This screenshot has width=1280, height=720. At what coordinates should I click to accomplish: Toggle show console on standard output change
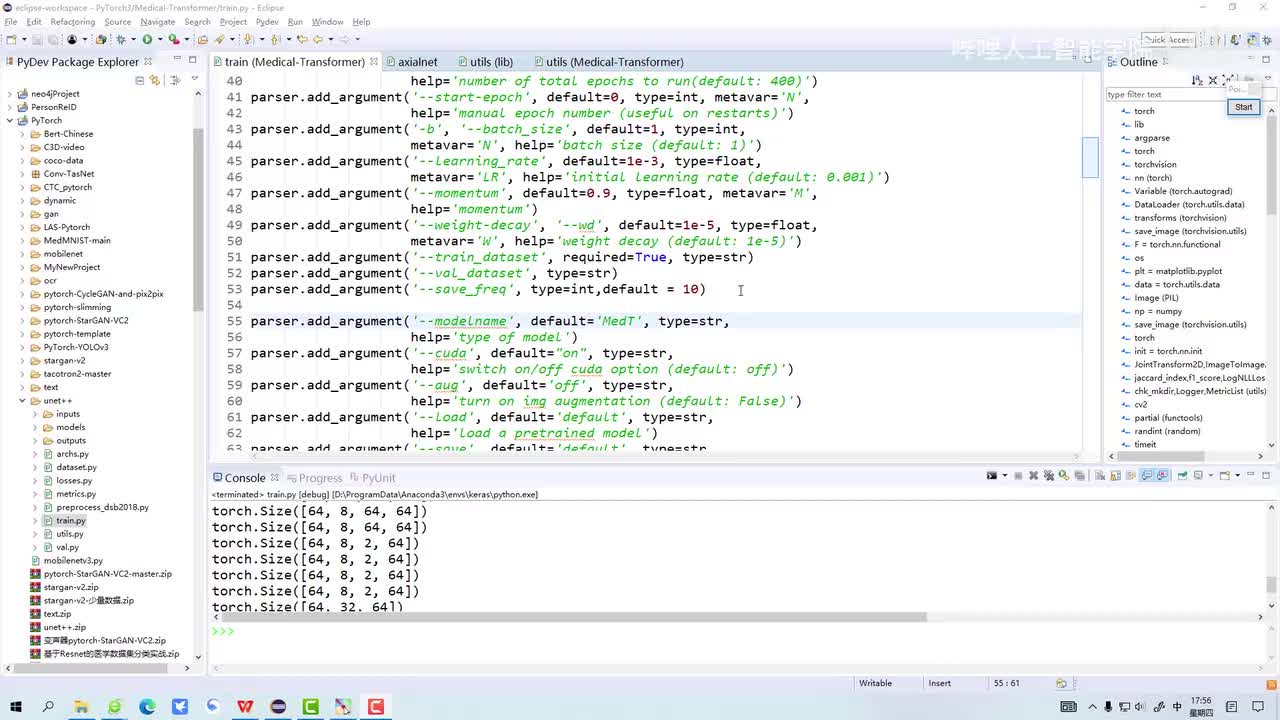tap(1147, 476)
